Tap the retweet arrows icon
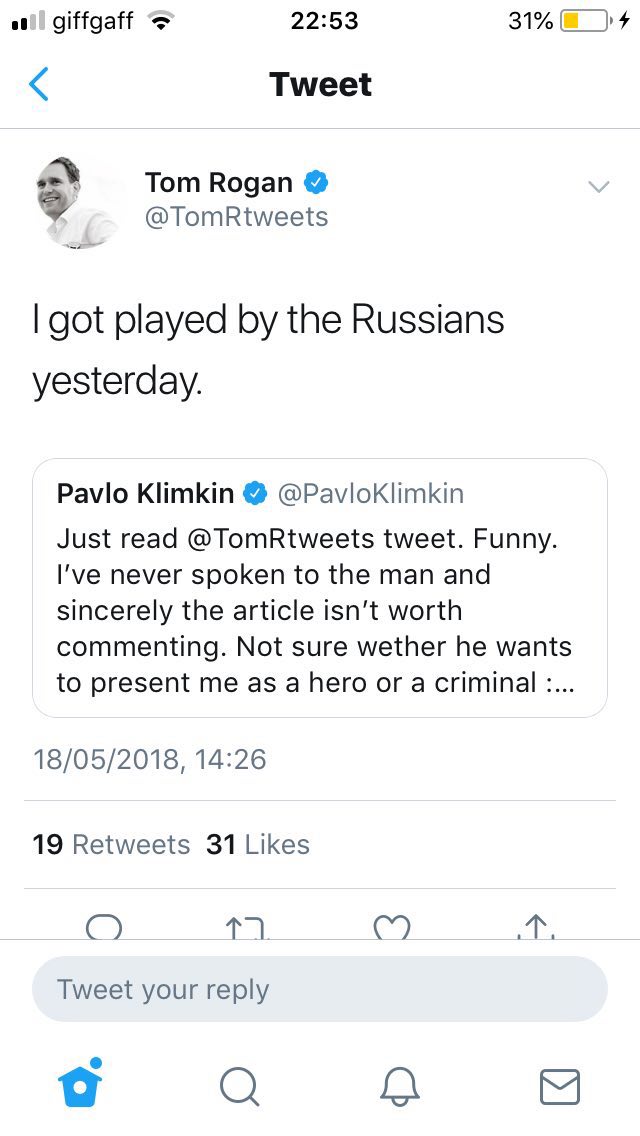Viewport: 640px width, 1136px height. pyautogui.click(x=247, y=927)
